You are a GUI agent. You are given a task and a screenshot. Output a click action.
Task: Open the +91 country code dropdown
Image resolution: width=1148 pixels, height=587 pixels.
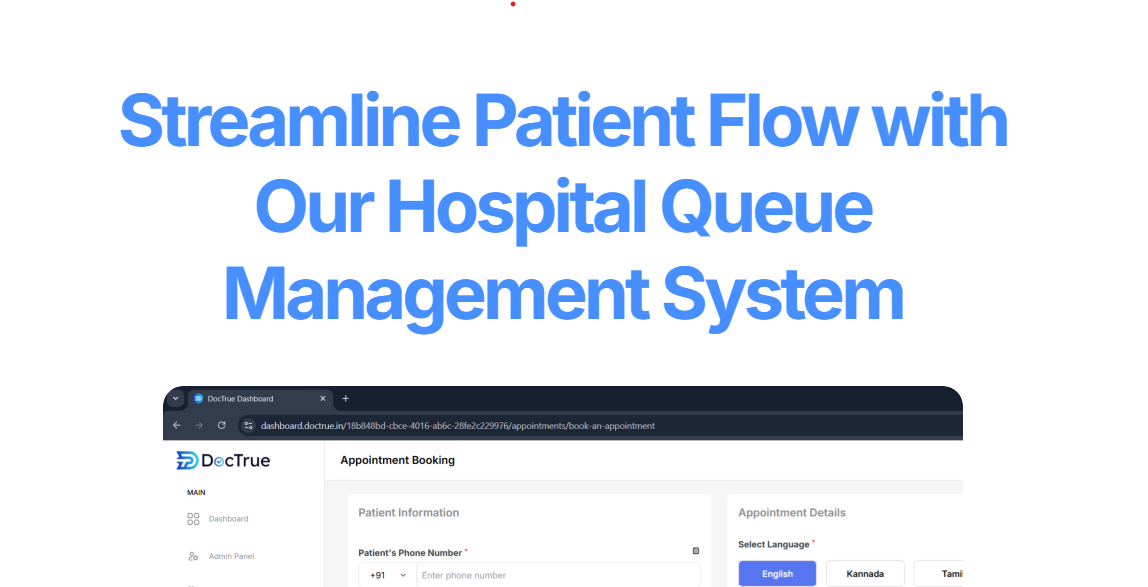point(387,575)
